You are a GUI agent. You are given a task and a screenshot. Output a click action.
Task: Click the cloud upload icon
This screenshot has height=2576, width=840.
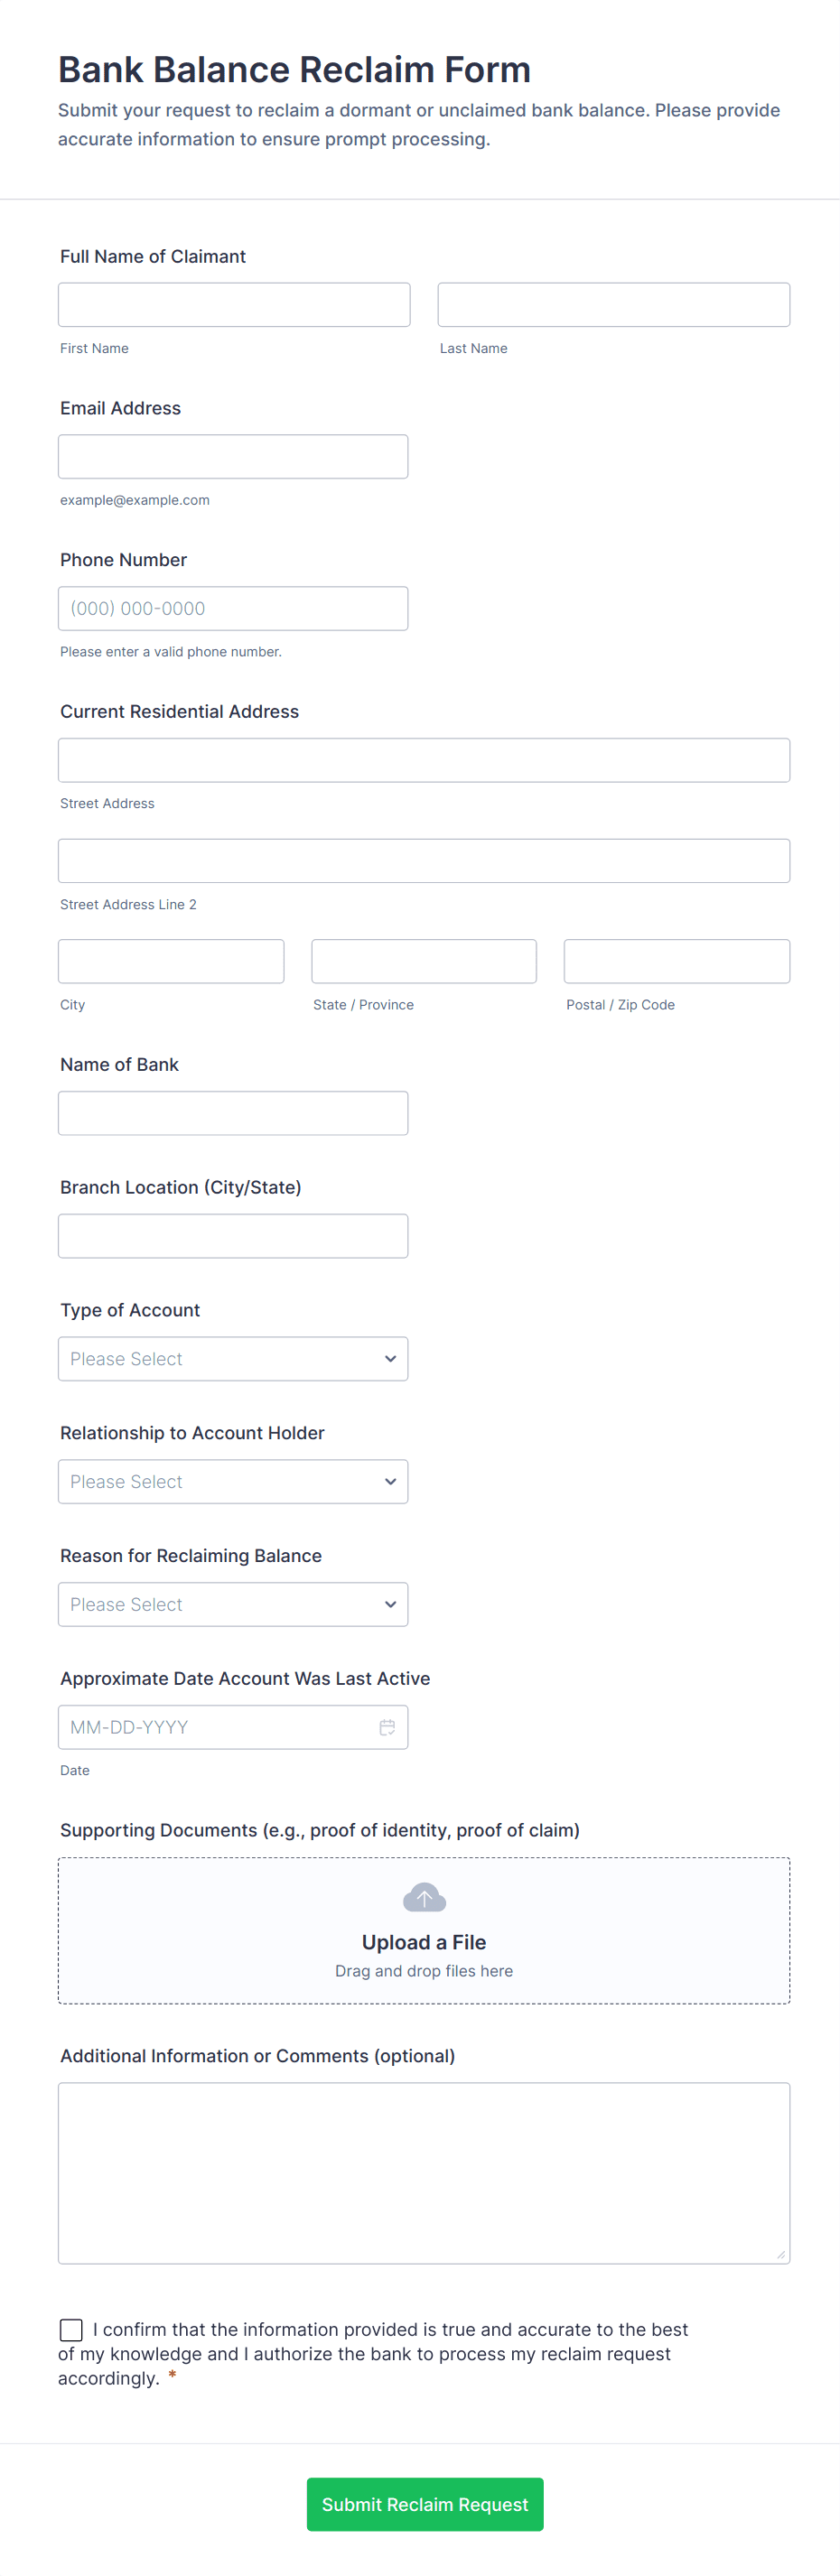click(x=423, y=1896)
